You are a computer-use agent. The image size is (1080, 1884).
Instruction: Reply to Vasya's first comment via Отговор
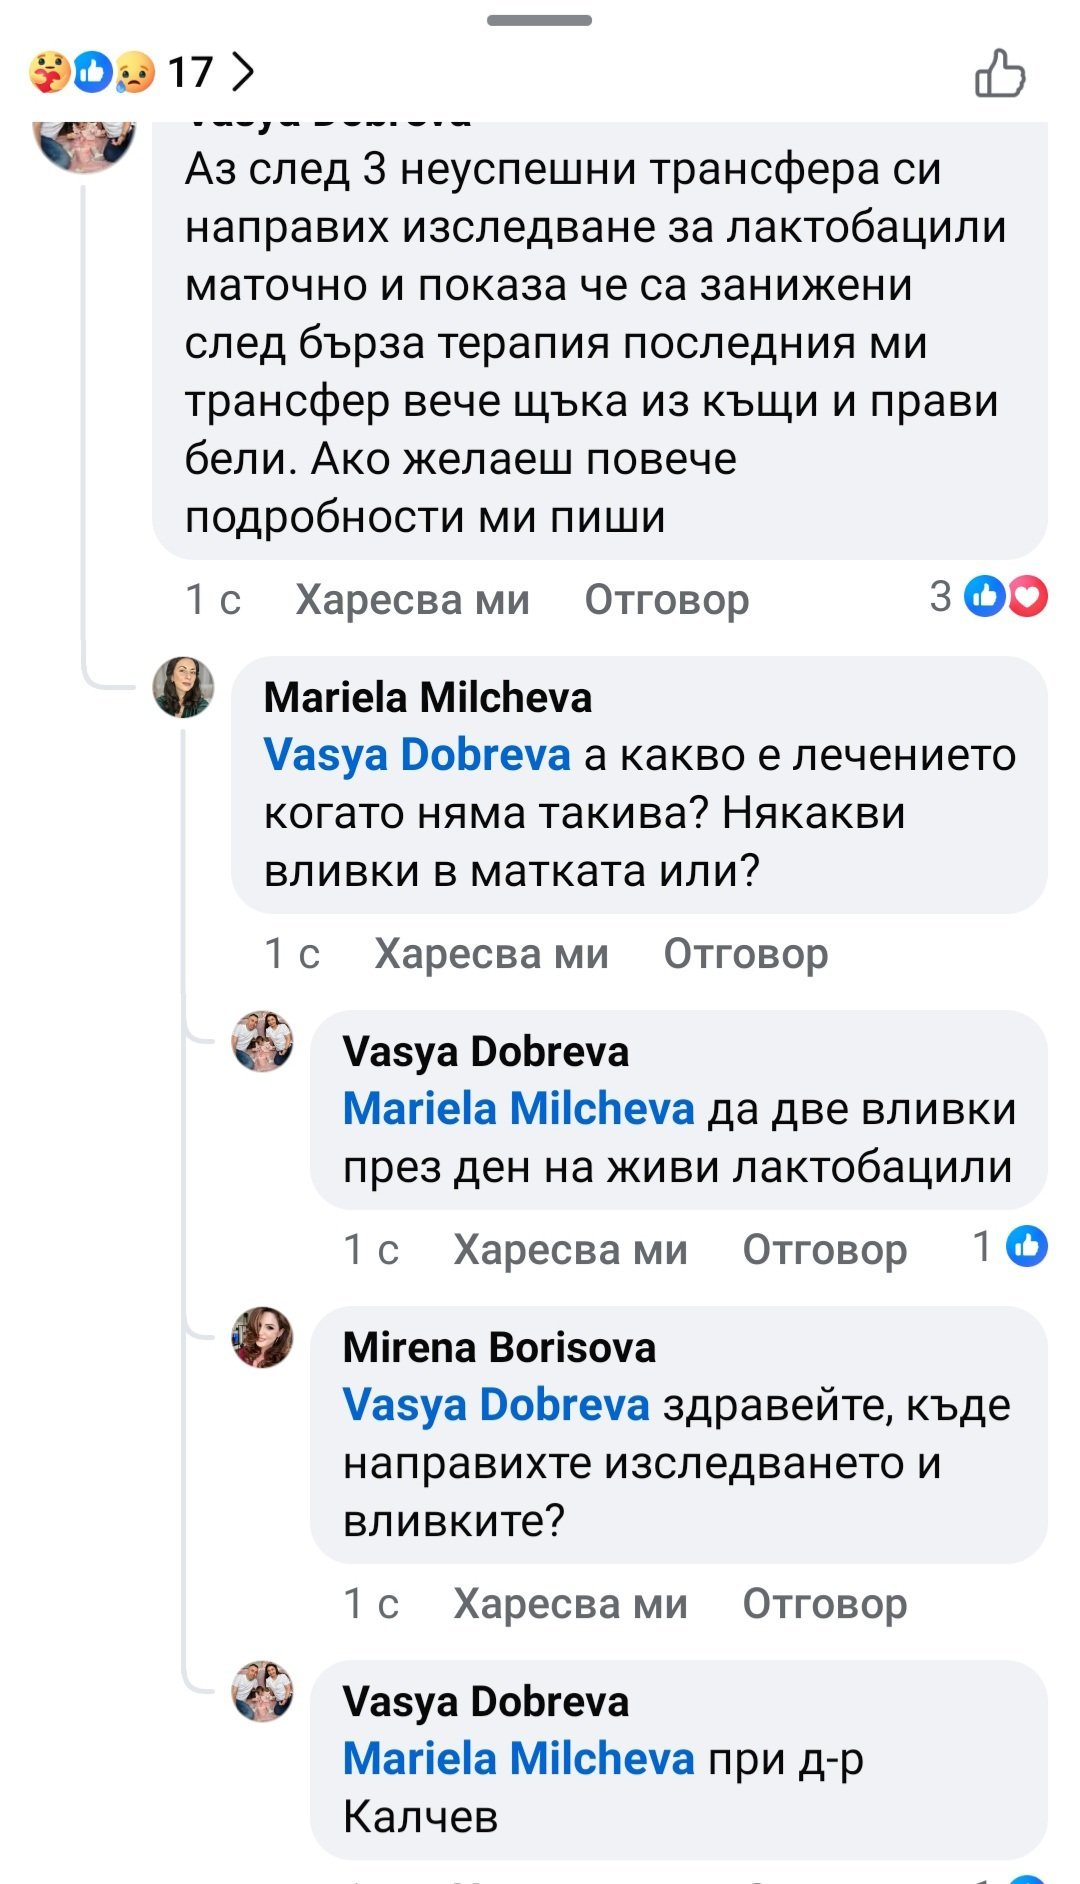[666, 600]
